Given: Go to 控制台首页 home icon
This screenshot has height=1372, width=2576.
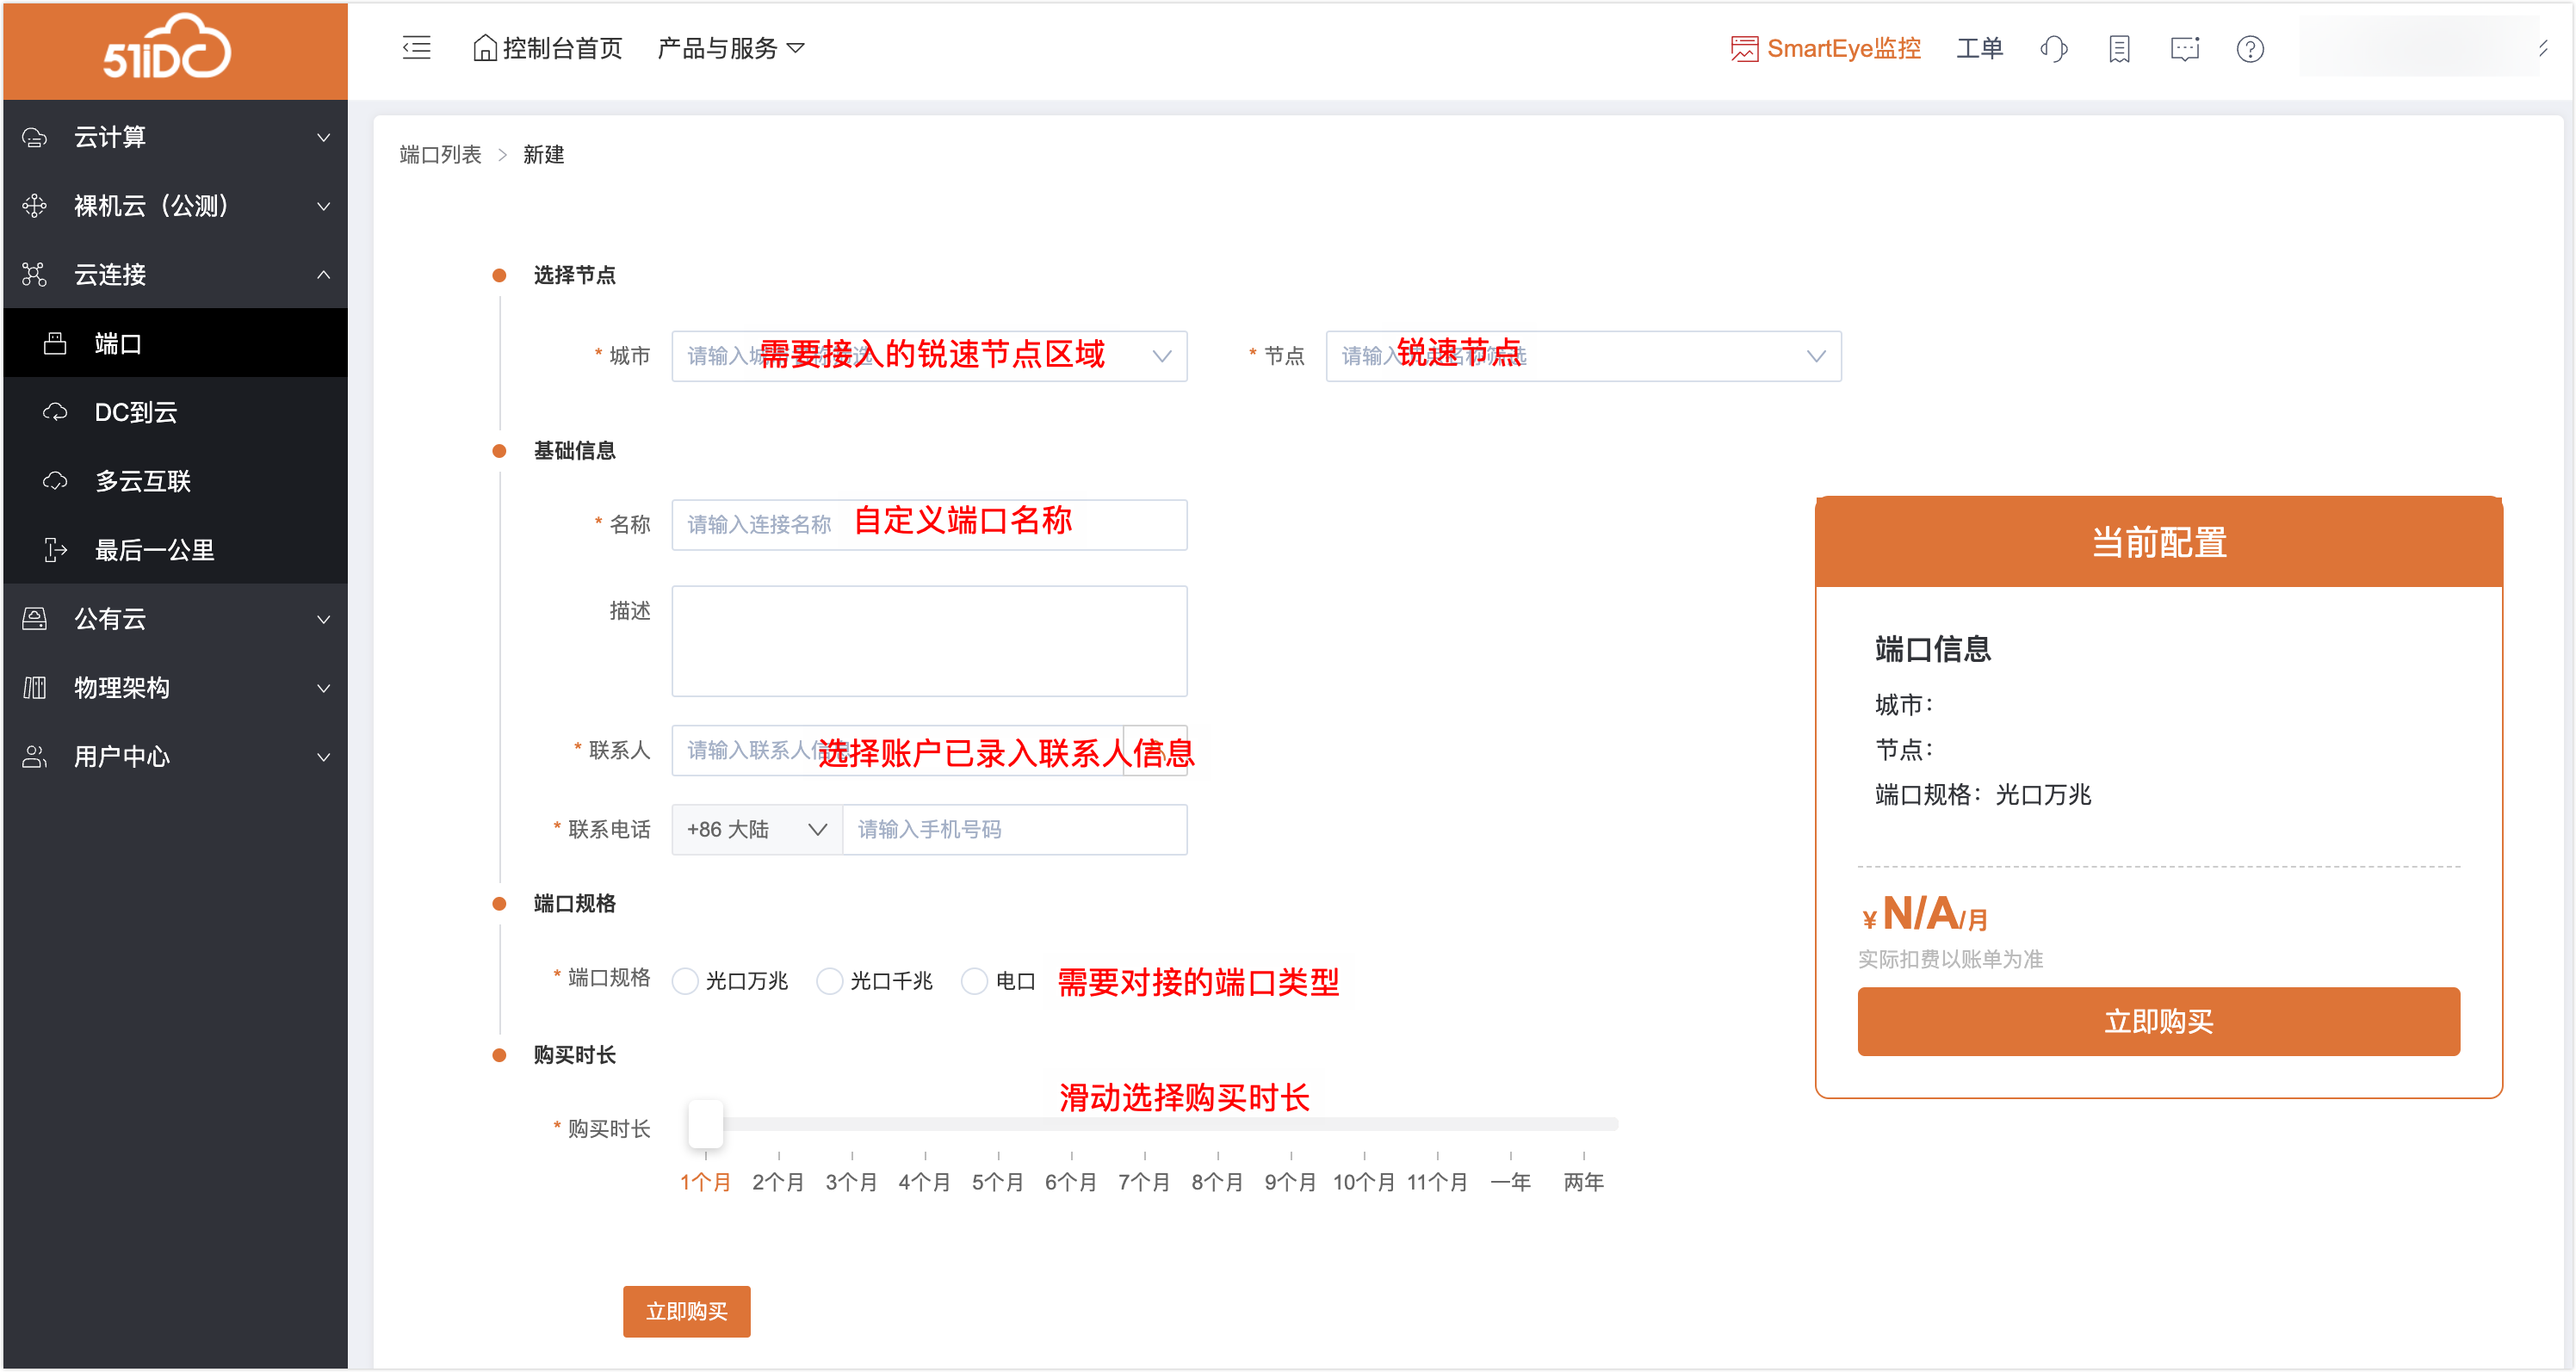Looking at the screenshot, I should pos(485,49).
